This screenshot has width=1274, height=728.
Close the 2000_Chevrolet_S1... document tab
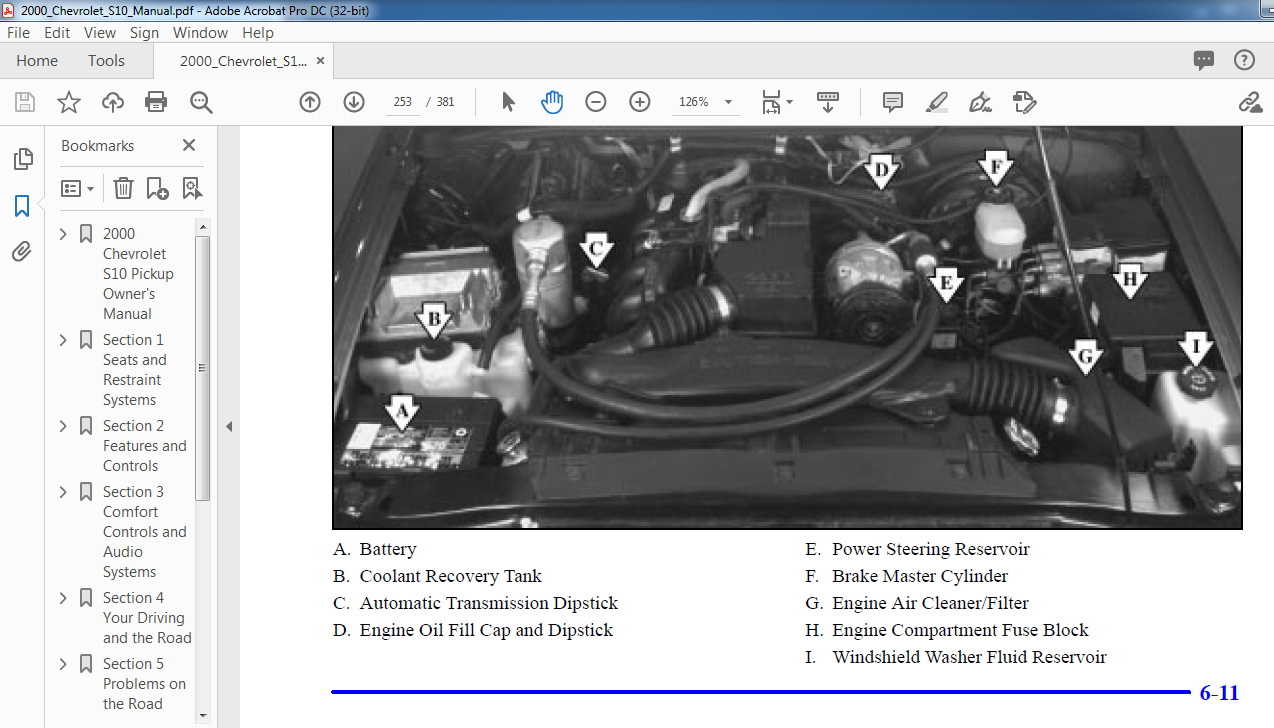point(320,61)
